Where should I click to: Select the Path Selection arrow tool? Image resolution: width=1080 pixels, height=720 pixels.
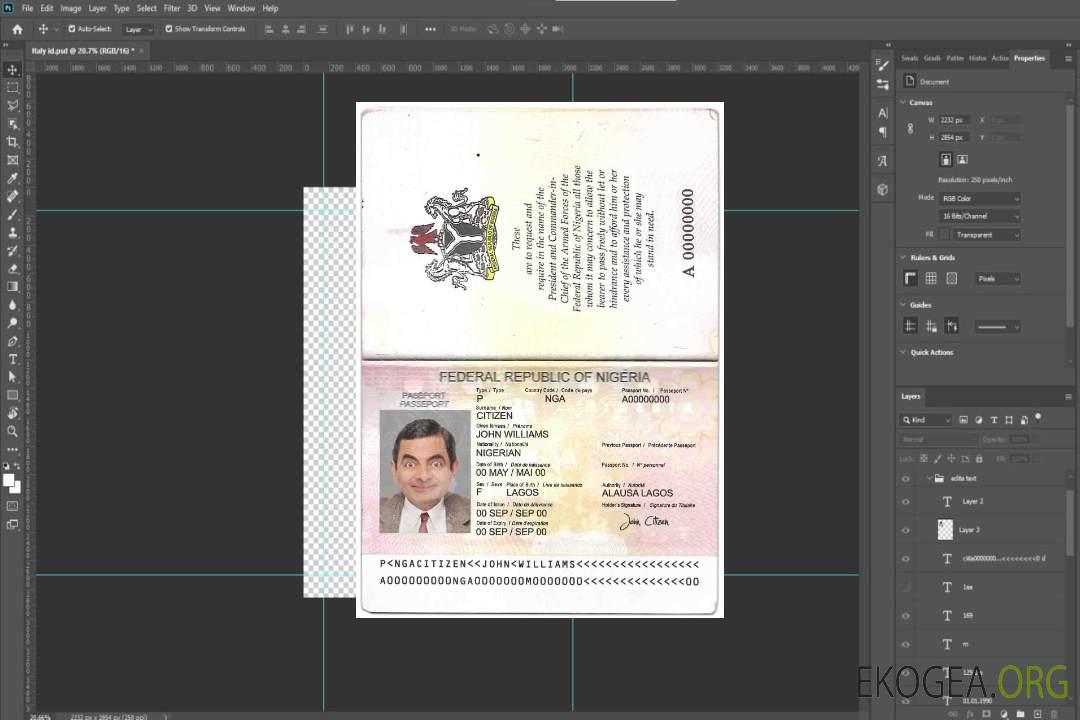tap(12, 377)
